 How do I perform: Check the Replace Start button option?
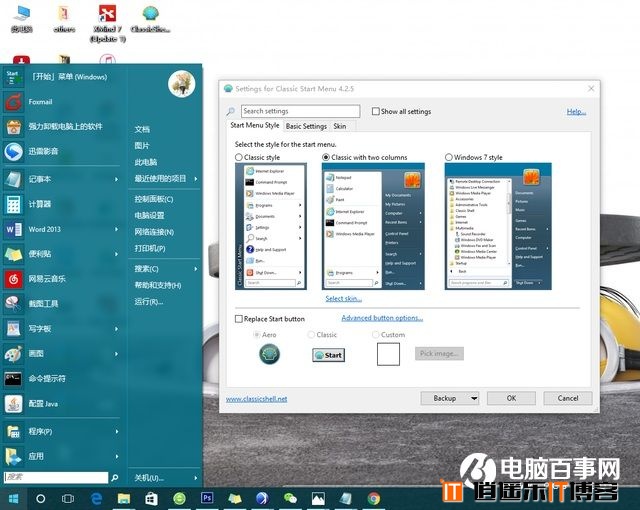239,319
